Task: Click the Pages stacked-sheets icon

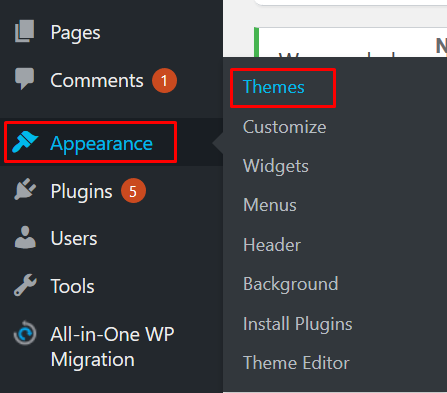Action: tap(25, 31)
